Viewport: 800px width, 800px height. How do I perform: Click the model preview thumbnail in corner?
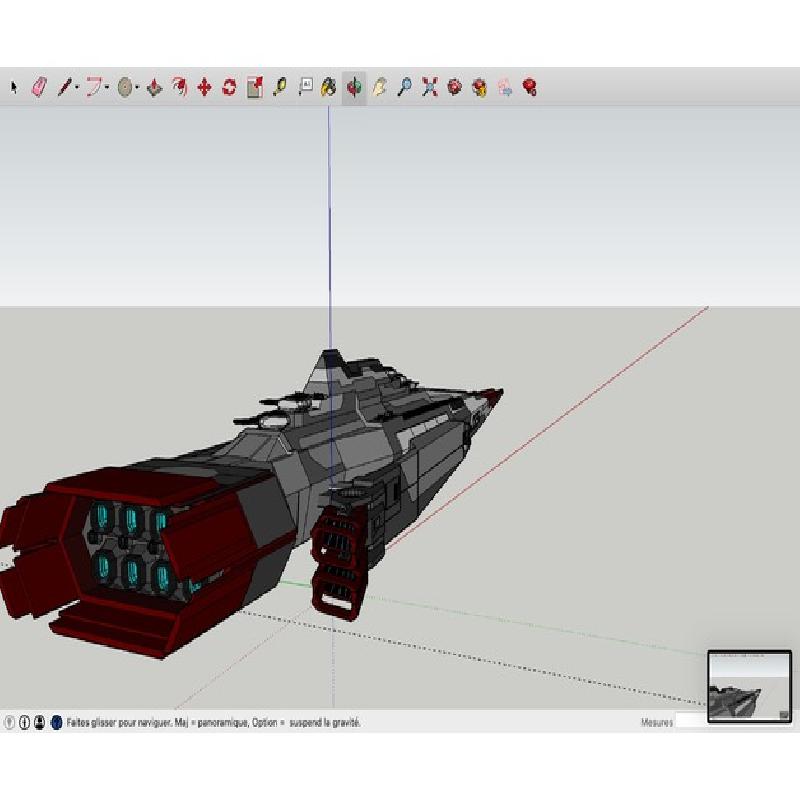[x=749, y=686]
